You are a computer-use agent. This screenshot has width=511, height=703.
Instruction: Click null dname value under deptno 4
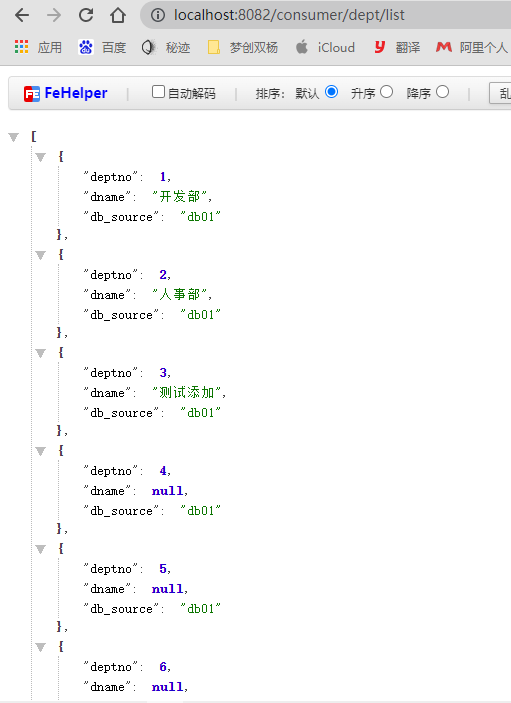167,491
